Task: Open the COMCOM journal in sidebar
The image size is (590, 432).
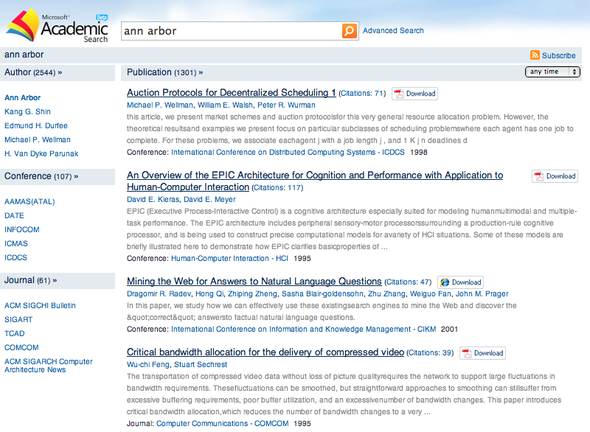Action: click(21, 347)
